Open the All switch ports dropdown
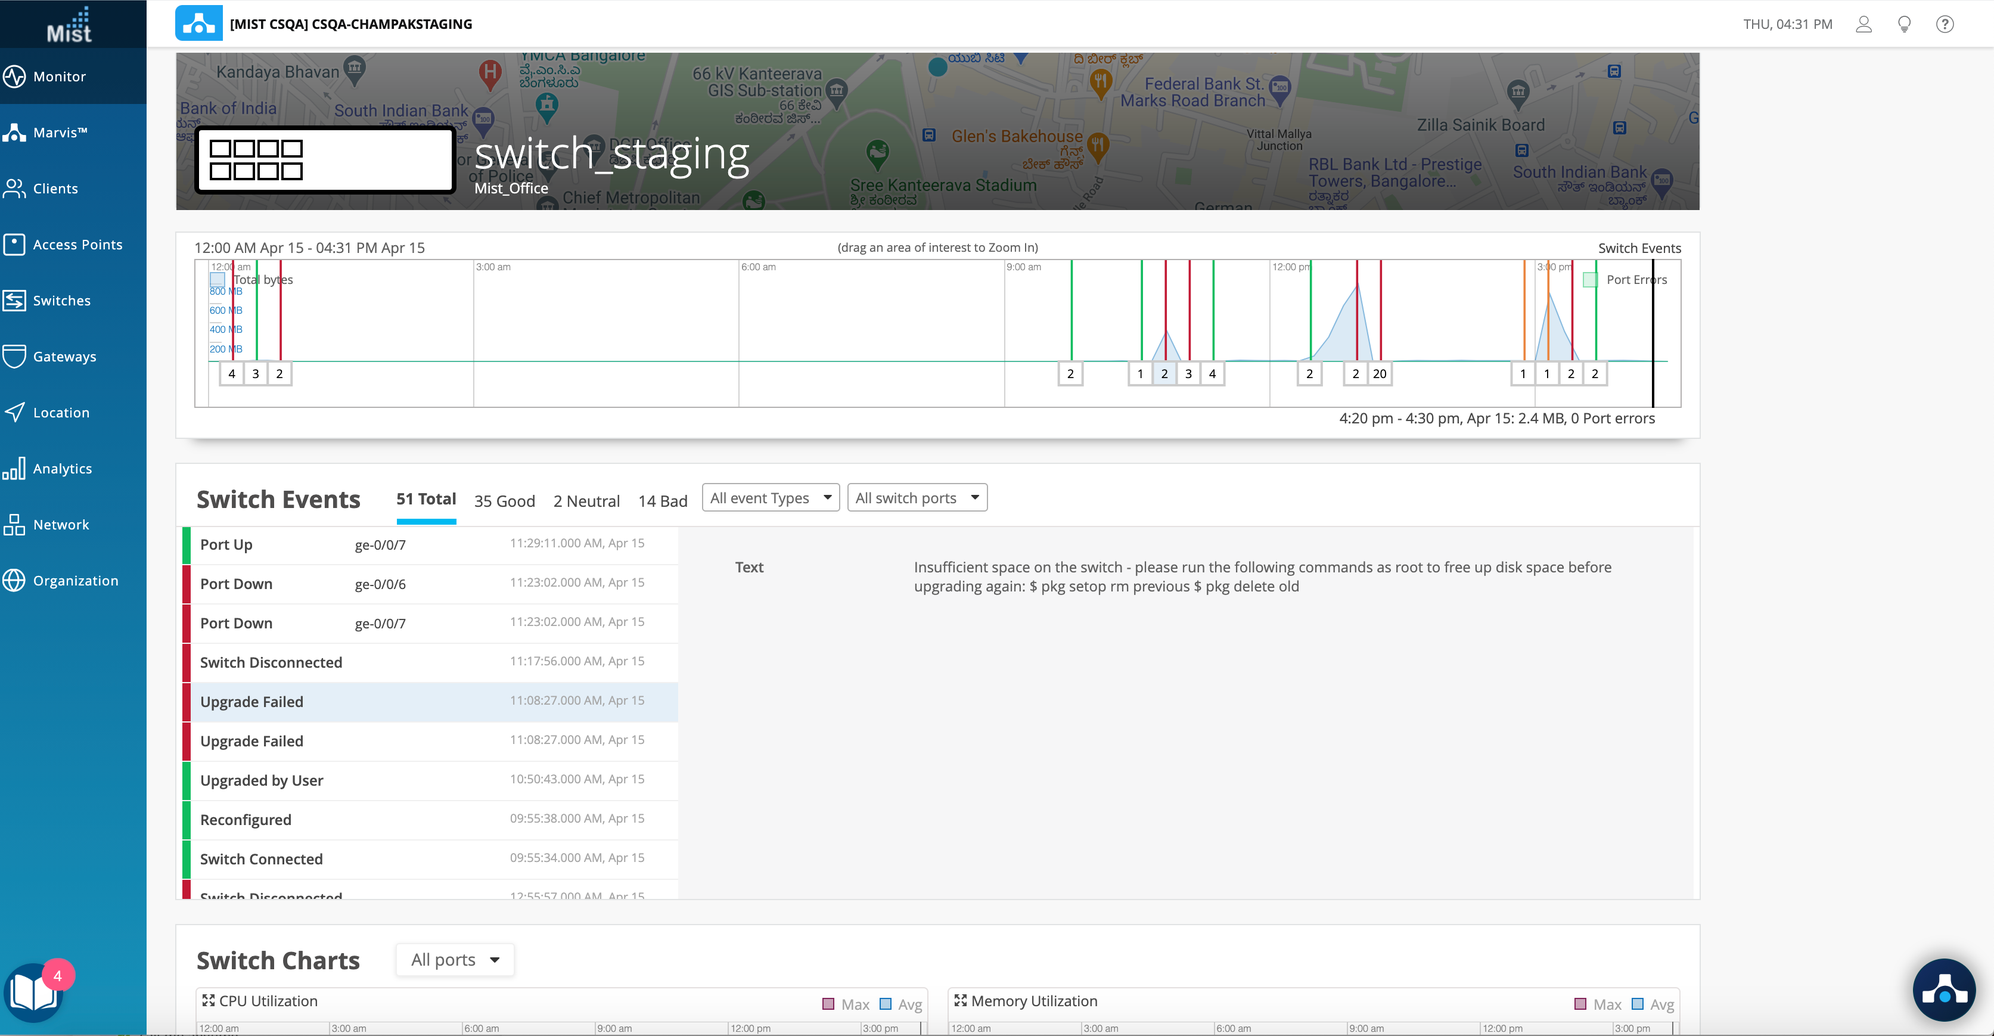The image size is (1994, 1036). pyautogui.click(x=916, y=498)
